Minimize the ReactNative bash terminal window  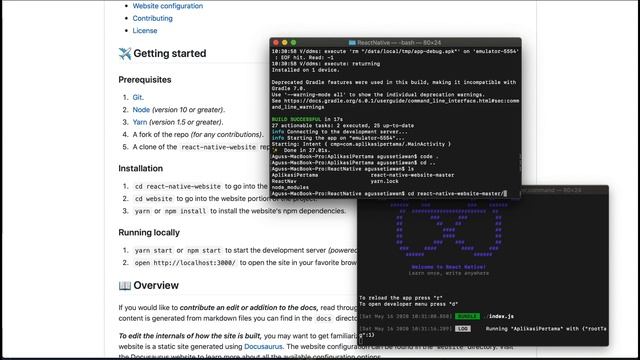(x=284, y=42)
